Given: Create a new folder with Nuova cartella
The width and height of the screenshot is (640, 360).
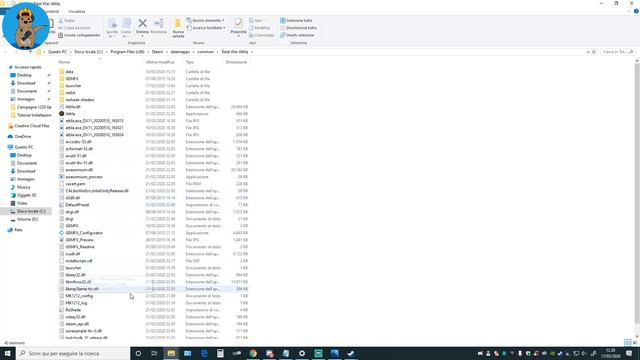Looking at the screenshot, I should 178,28.
